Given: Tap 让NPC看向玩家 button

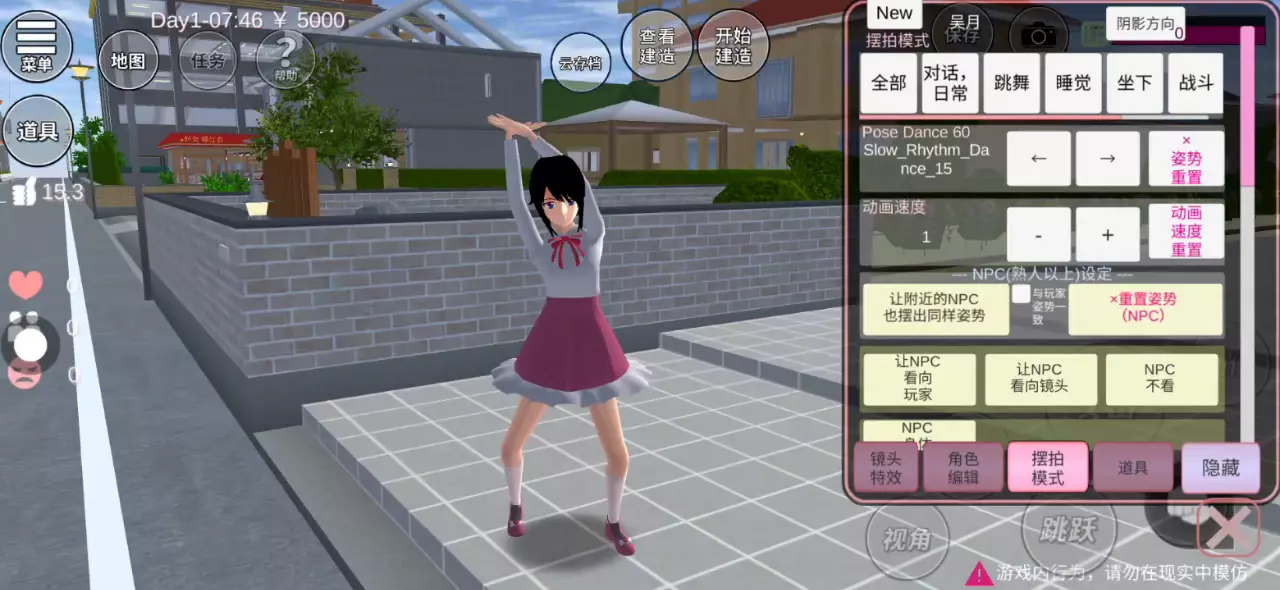Looking at the screenshot, I should click(x=919, y=379).
